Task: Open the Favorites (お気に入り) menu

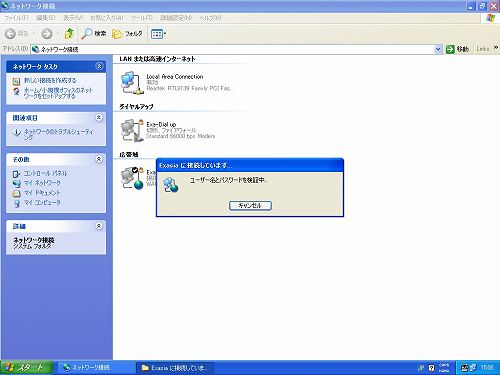Action: 107,18
